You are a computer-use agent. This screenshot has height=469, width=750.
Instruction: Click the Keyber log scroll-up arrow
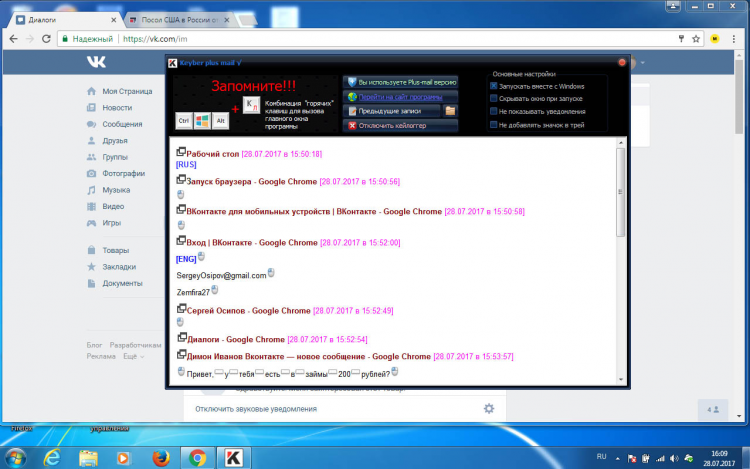pyautogui.click(x=621, y=142)
